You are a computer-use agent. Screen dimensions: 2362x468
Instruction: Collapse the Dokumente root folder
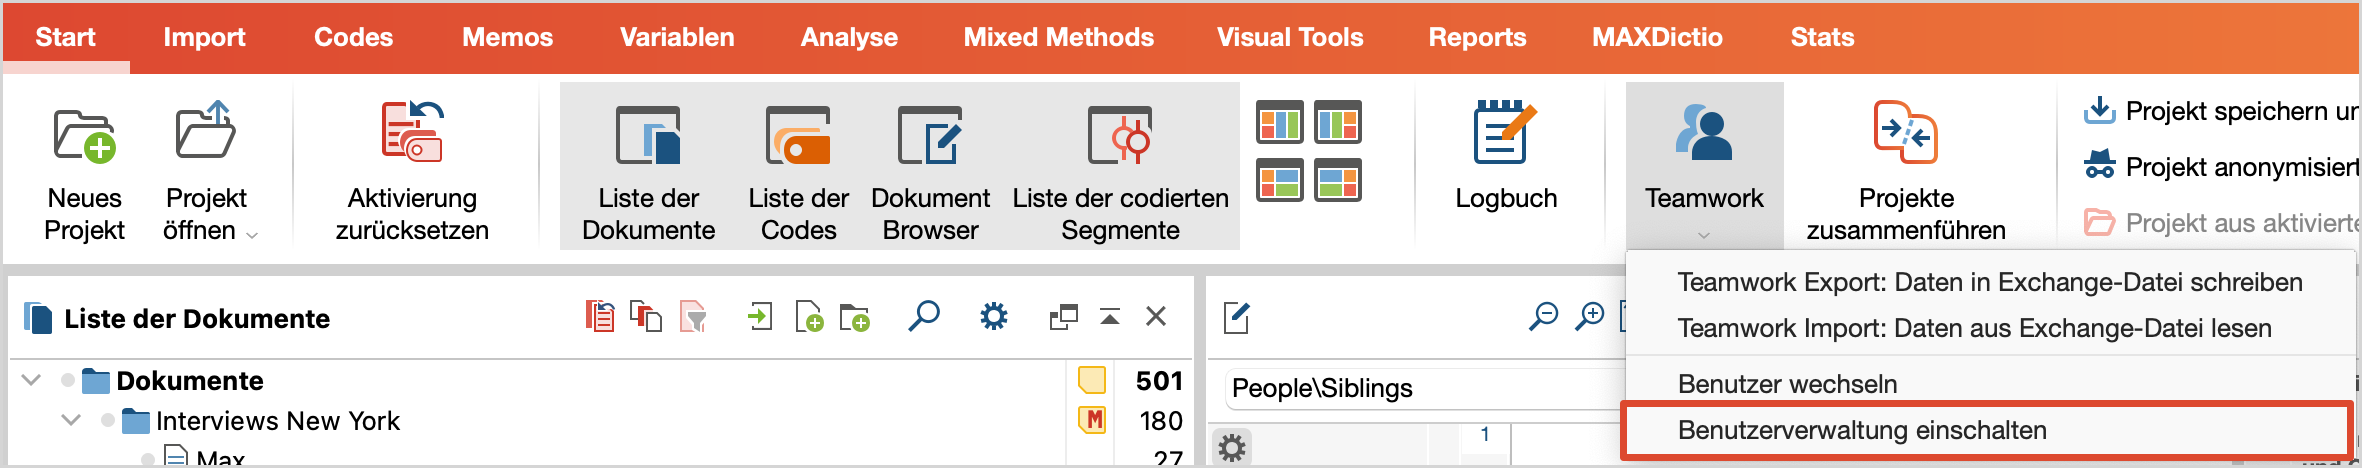click(x=31, y=380)
